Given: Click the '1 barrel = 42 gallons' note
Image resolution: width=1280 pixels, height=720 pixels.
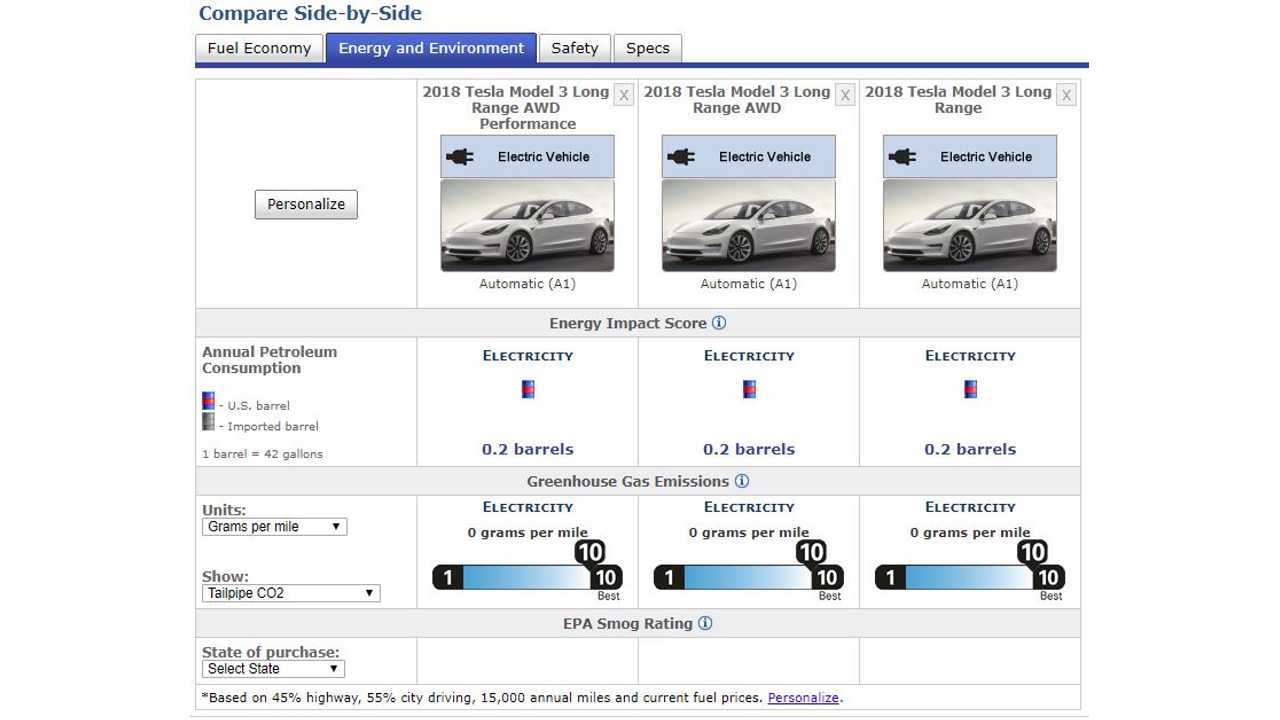Looking at the screenshot, I should [262, 454].
